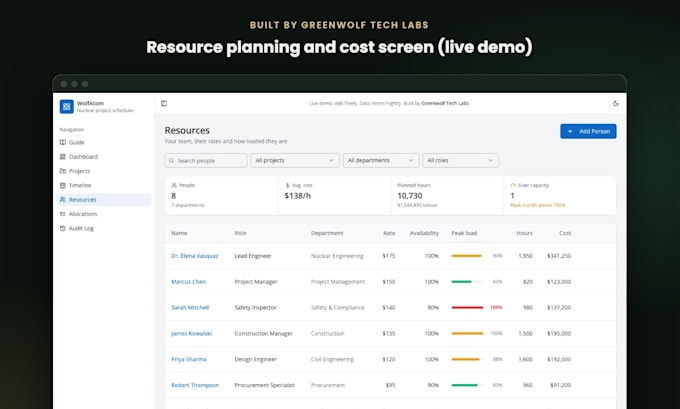The image size is (680, 409).
Task: Go to Projects in navigation
Action: pyautogui.click(x=104, y=171)
